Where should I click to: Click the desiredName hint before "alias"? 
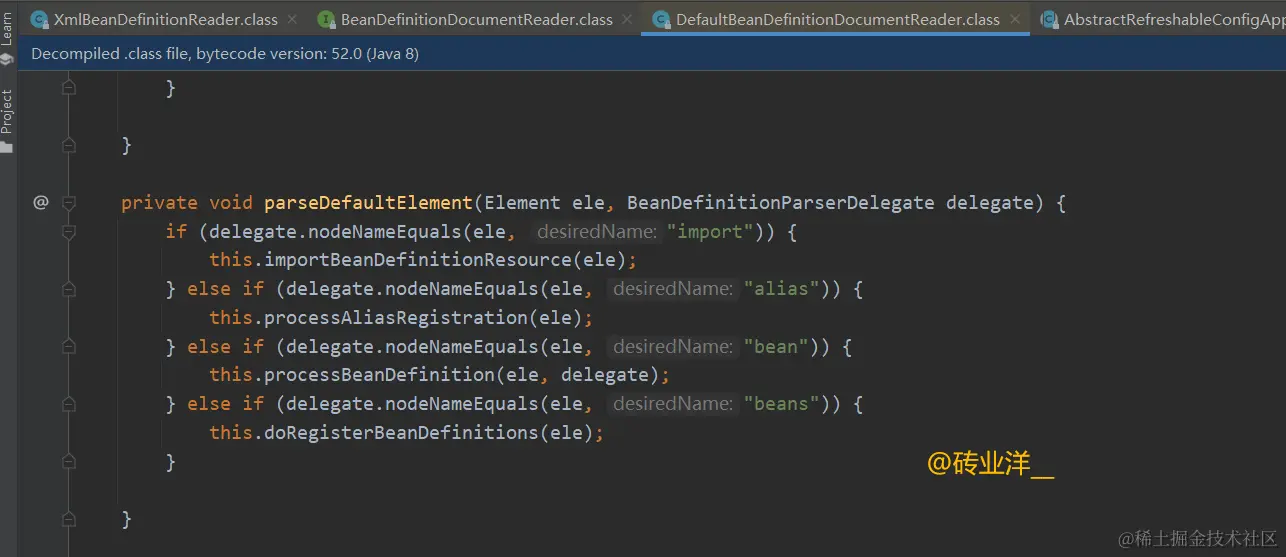[673, 289]
